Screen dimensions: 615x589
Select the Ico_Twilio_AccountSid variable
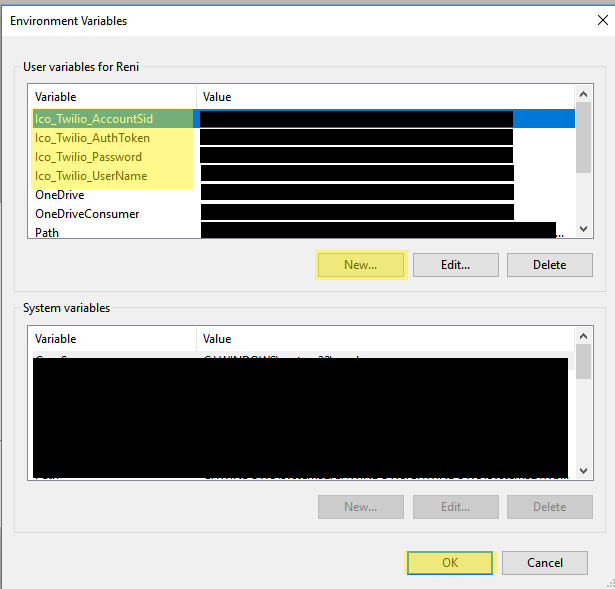[x=93, y=119]
